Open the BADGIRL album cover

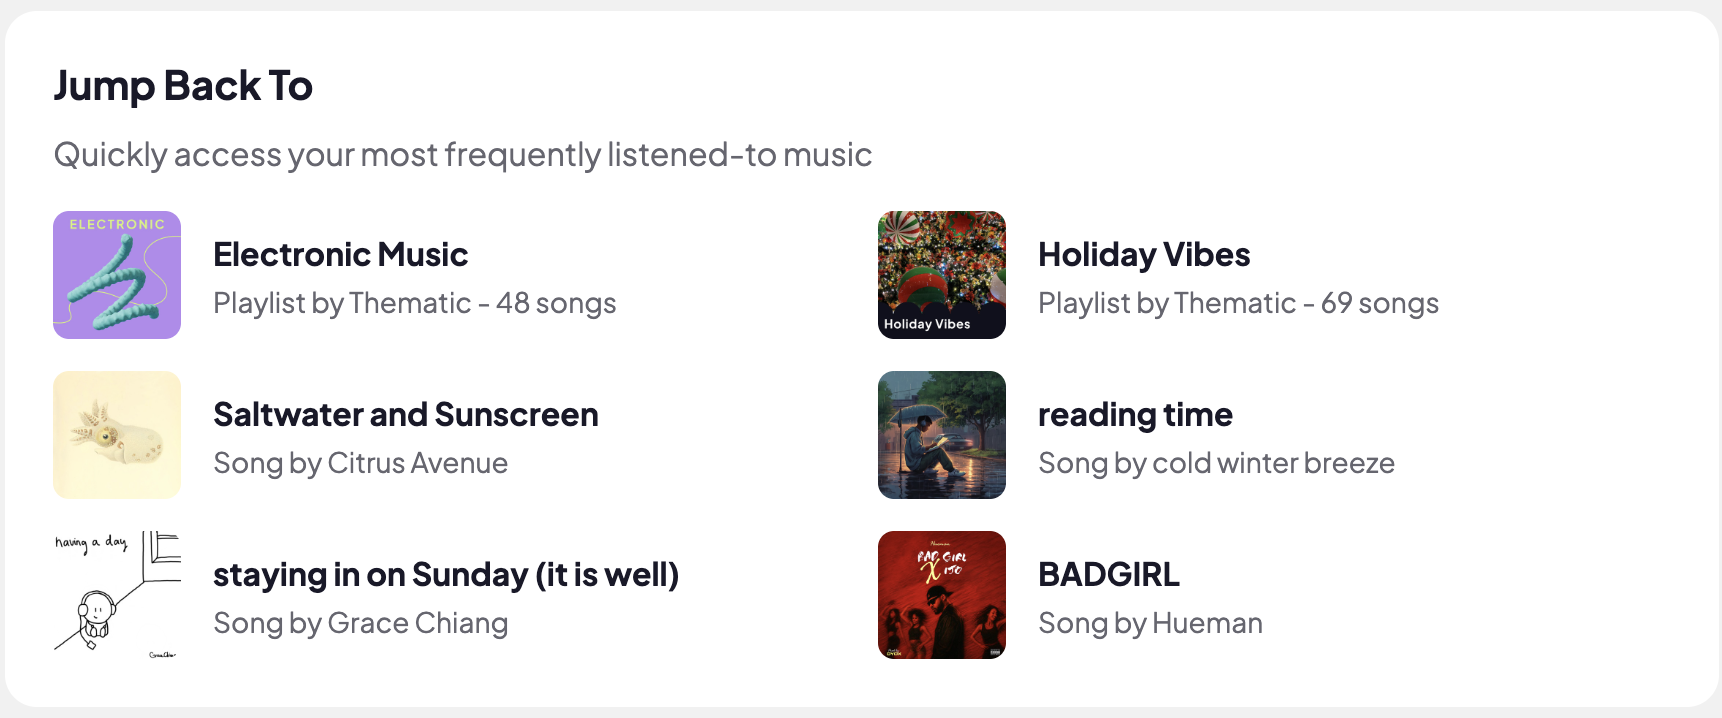click(941, 595)
